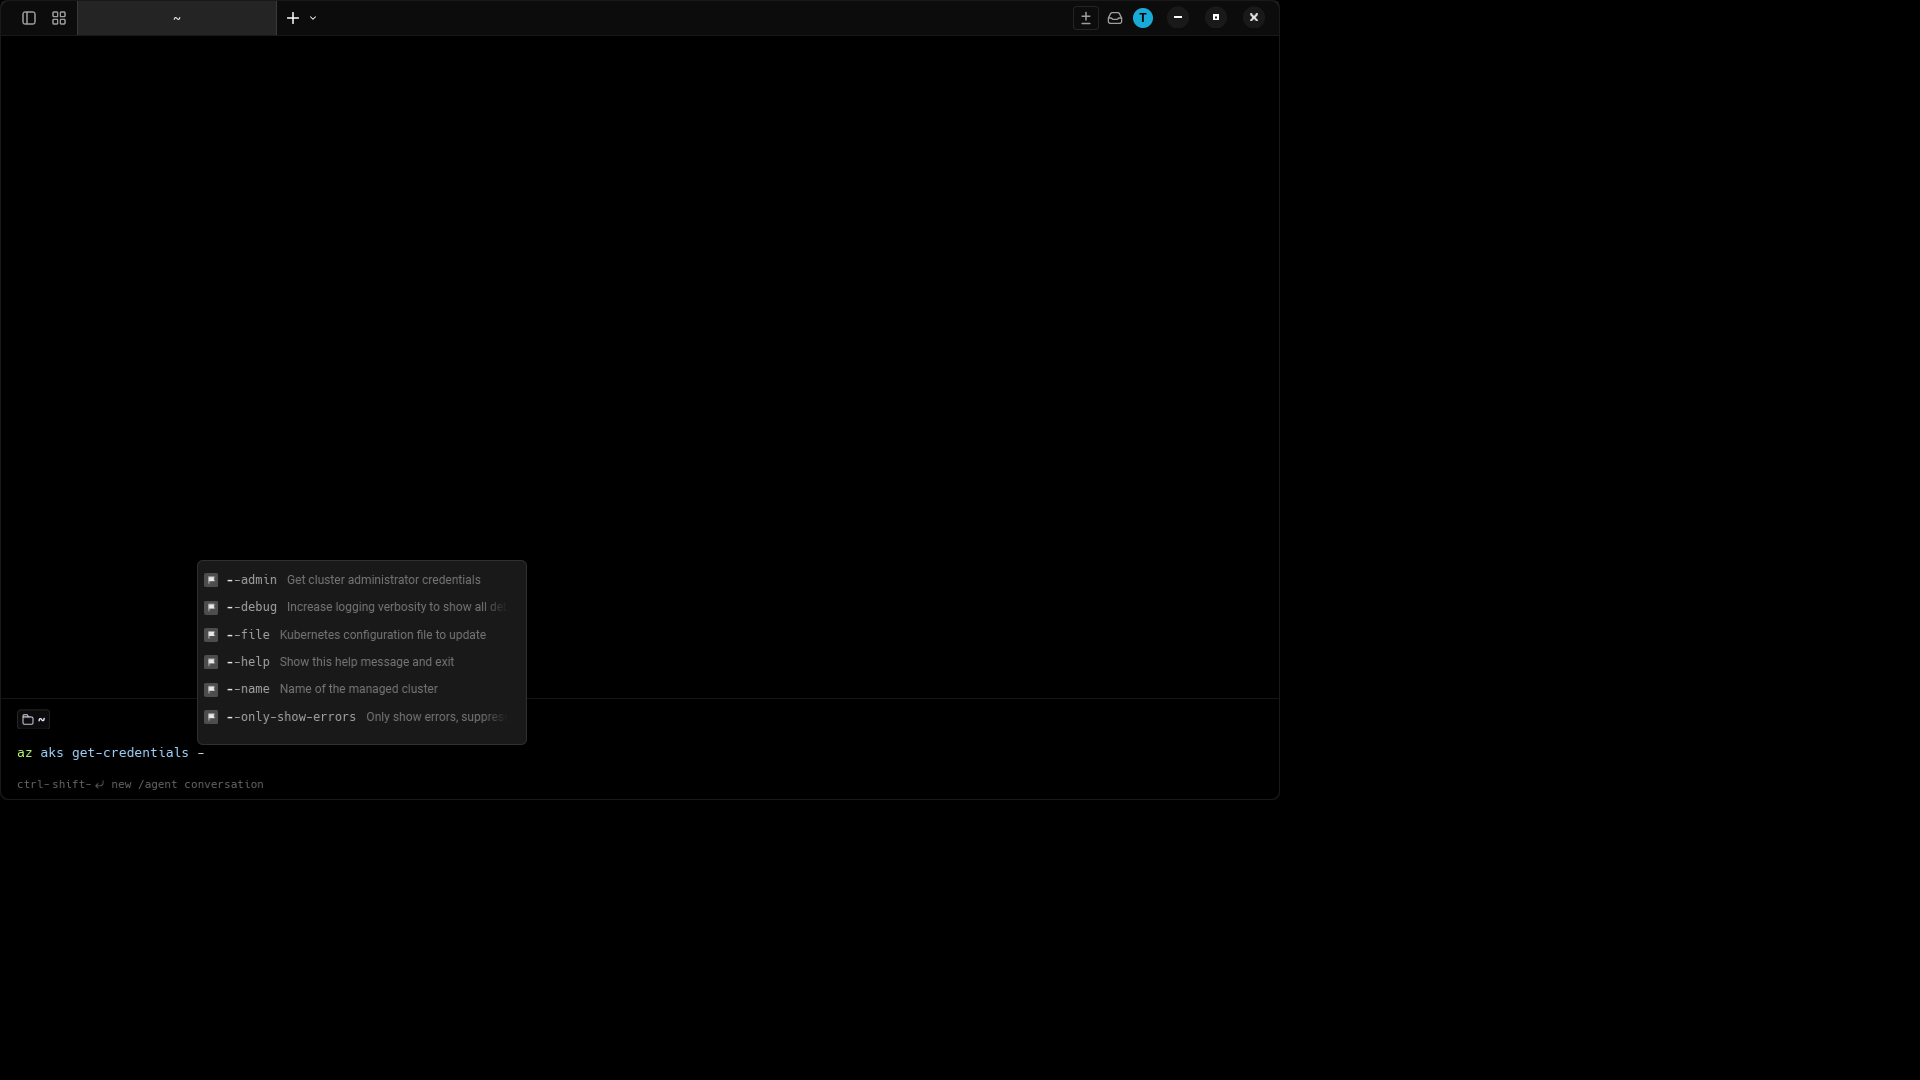Focus the command input line
Screen dimensions: 1920x1080
(640, 753)
